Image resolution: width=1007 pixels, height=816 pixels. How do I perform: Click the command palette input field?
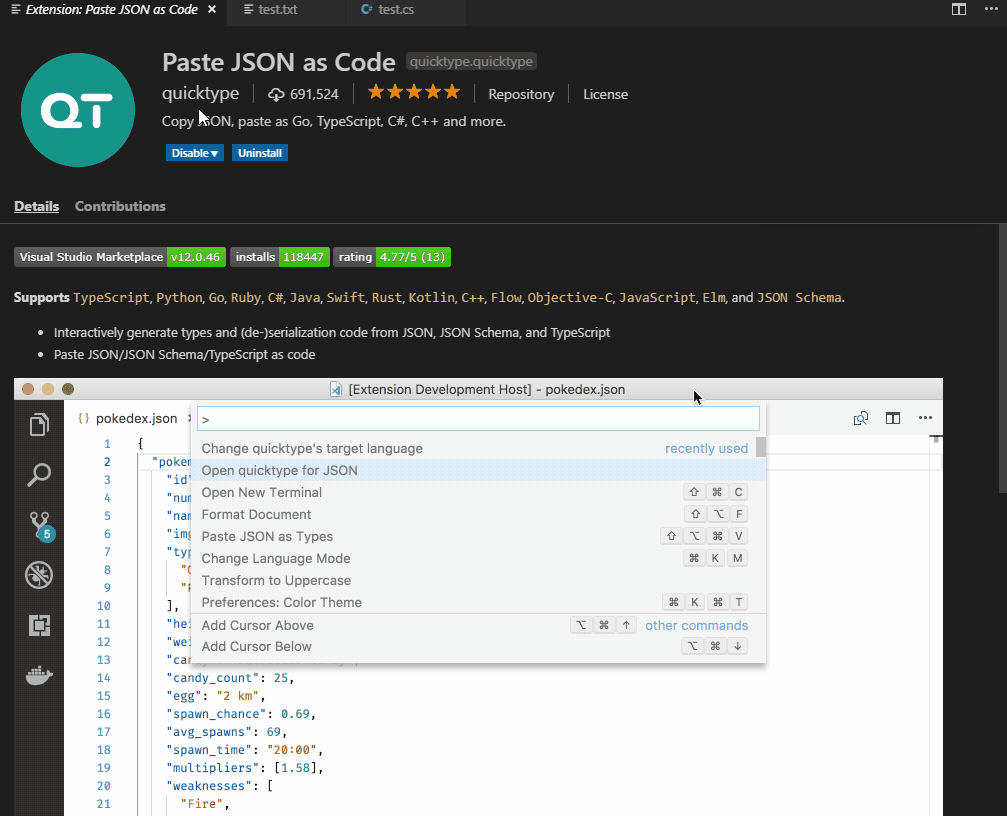coord(478,419)
